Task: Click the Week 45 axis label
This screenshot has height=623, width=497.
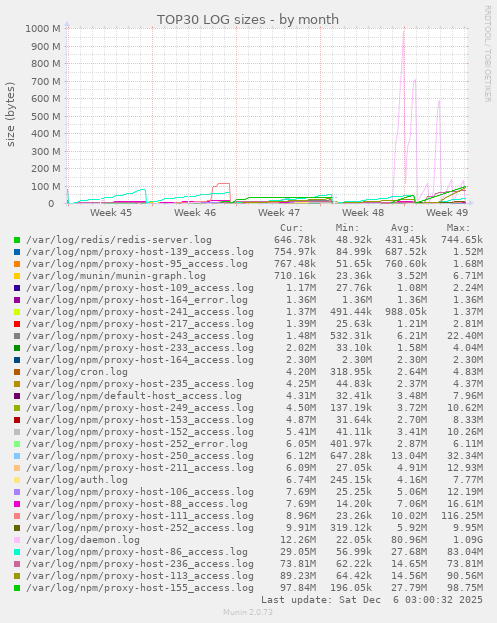Action: pos(111,213)
